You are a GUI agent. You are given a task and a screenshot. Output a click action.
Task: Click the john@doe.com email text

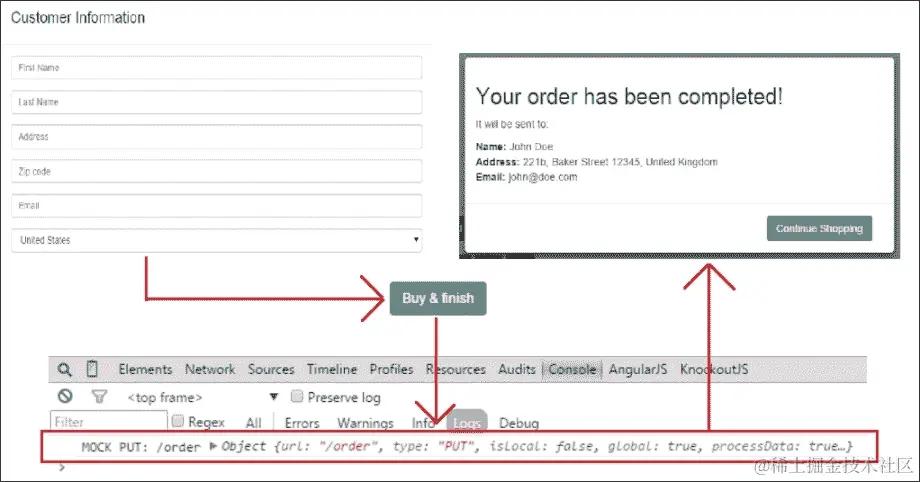[543, 177]
